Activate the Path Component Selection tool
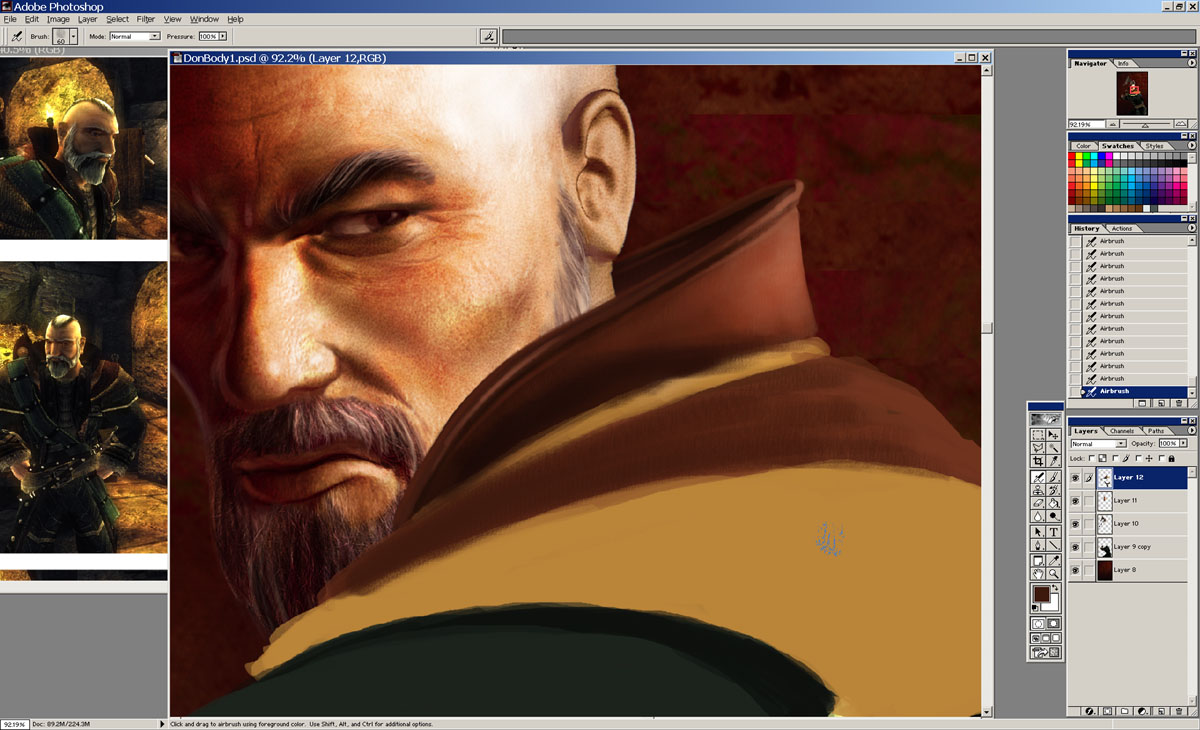This screenshot has height=730, width=1200. 1038,532
